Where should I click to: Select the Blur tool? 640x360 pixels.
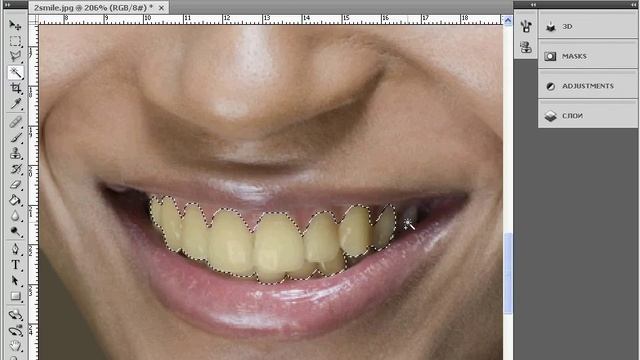[x=16, y=216]
